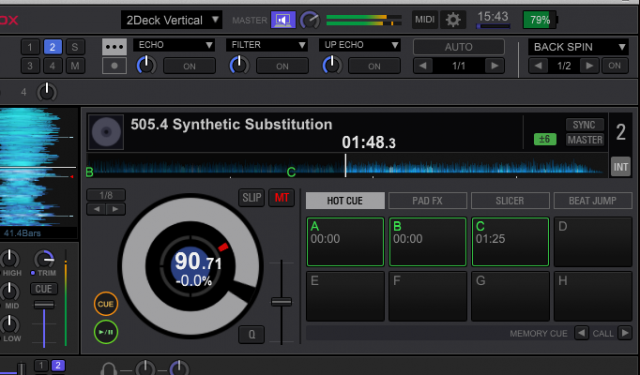Double the 1/8 loop size
Screen dimensions: 640x375
[116, 209]
